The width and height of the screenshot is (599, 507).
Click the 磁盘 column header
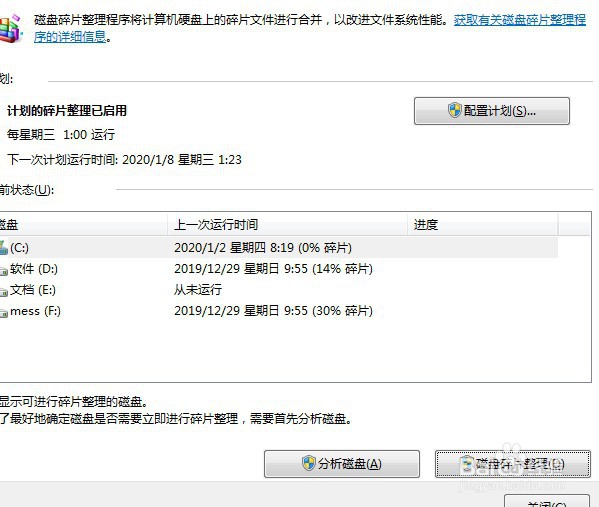tap(83, 225)
